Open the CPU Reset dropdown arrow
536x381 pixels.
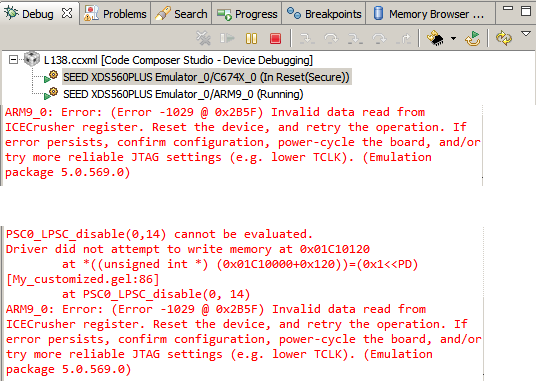453,38
